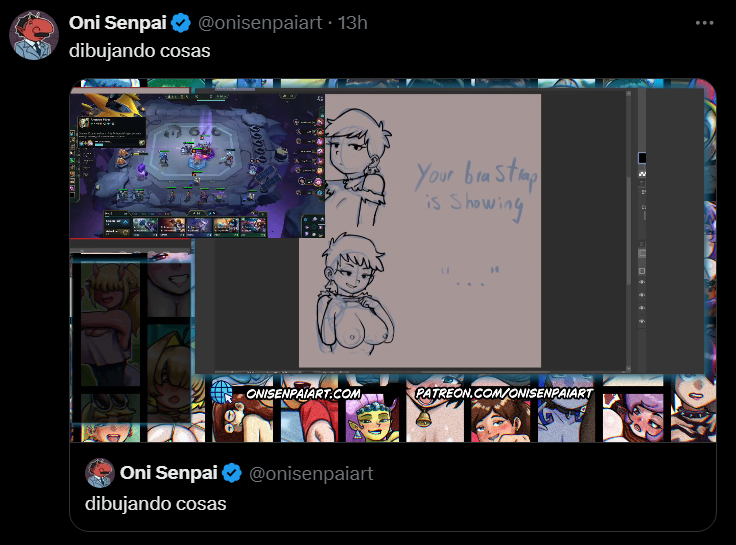The height and width of the screenshot is (545, 736).
Task: Open the top @onisenpaiart handle link
Action: 260,23
